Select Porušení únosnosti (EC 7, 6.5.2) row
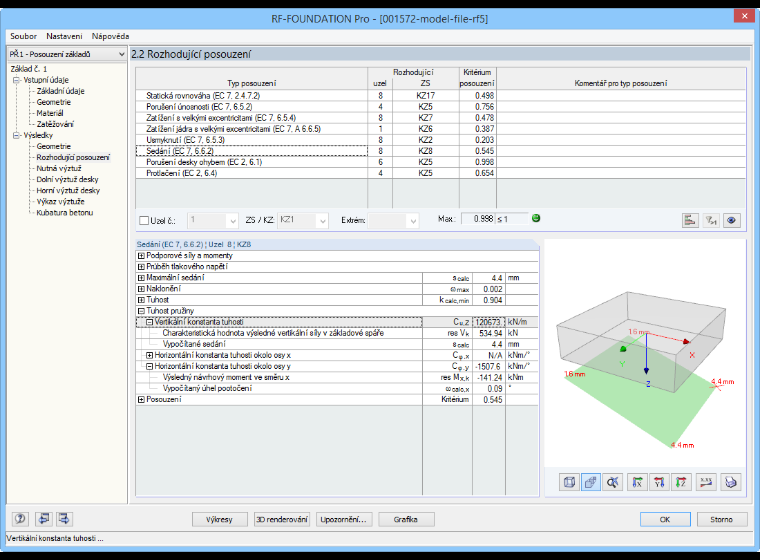 (x=440, y=107)
